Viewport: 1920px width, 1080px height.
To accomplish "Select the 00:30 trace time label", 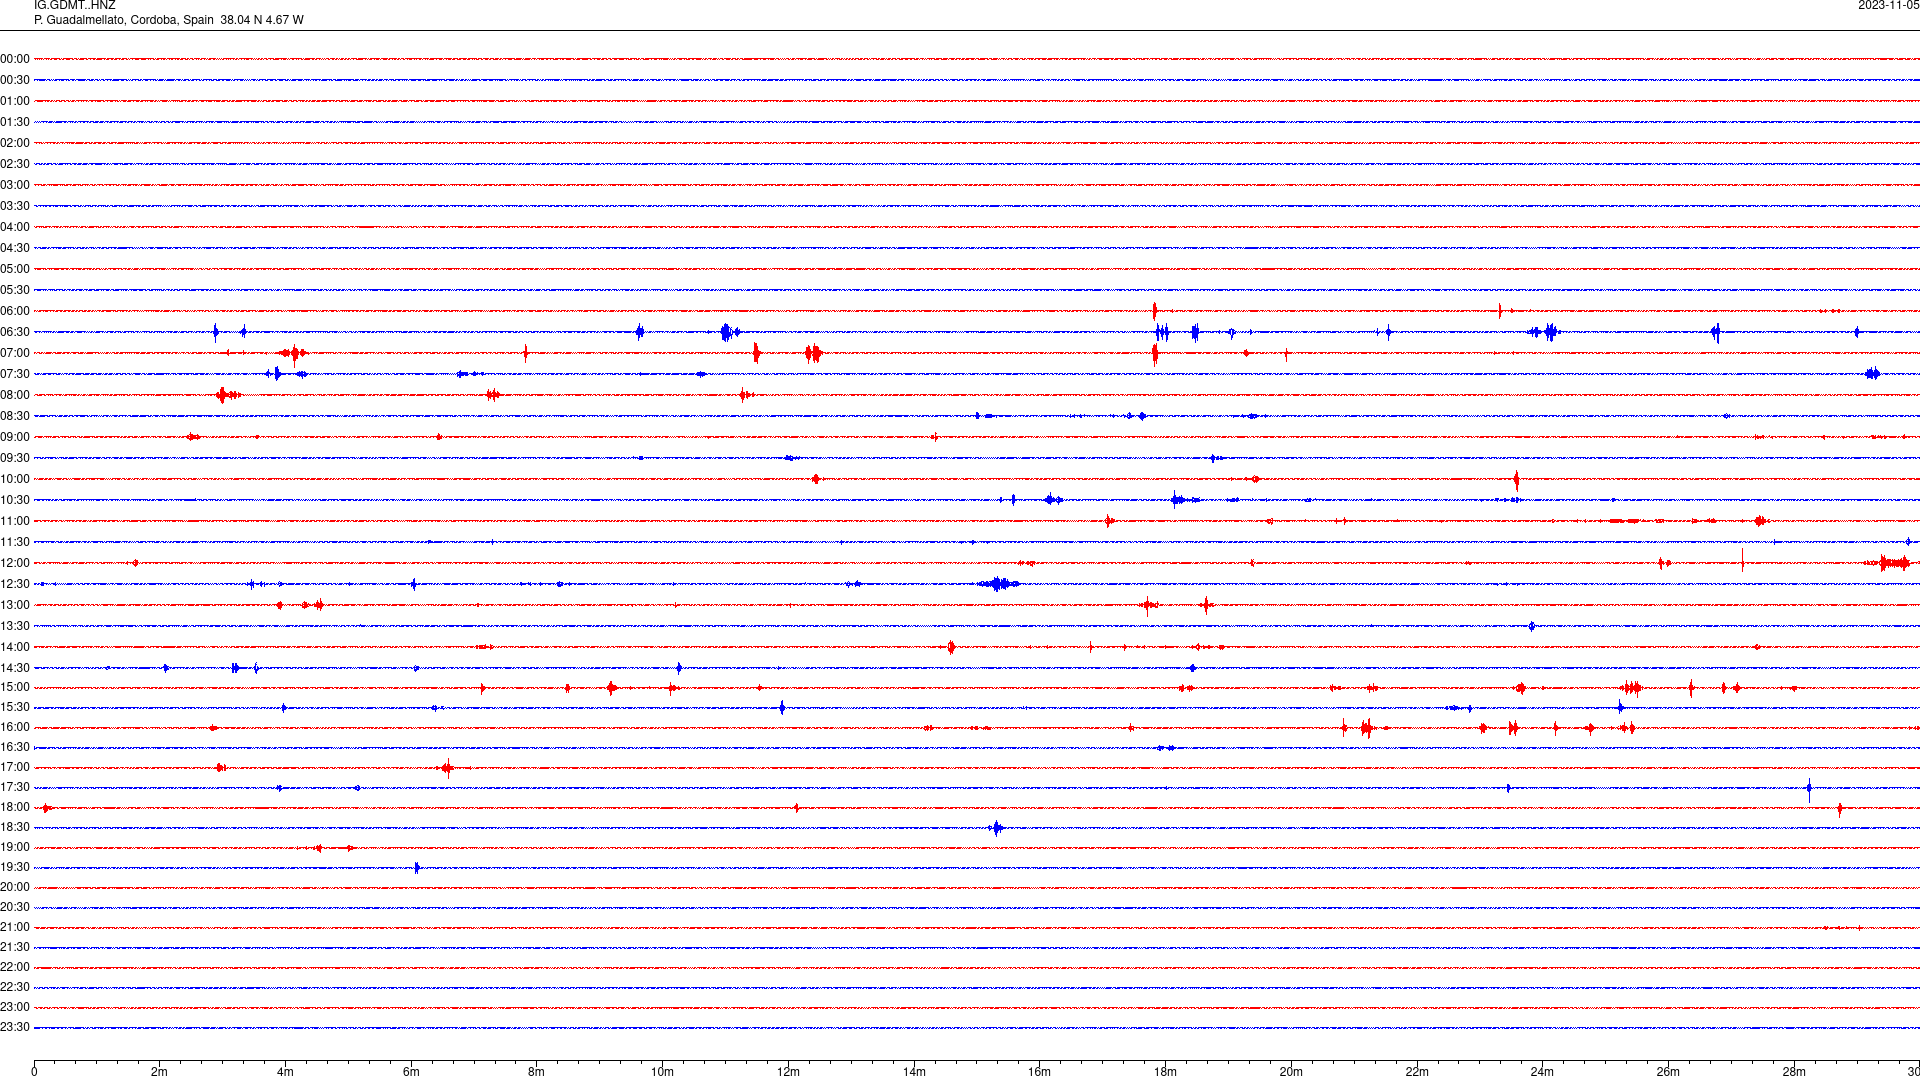I will coord(15,80).
